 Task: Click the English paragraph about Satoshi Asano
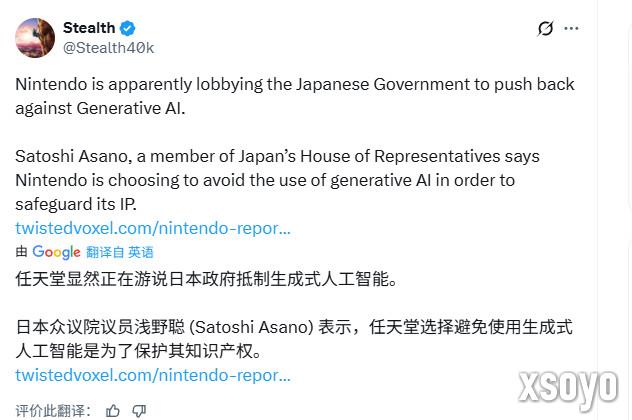click(277, 180)
